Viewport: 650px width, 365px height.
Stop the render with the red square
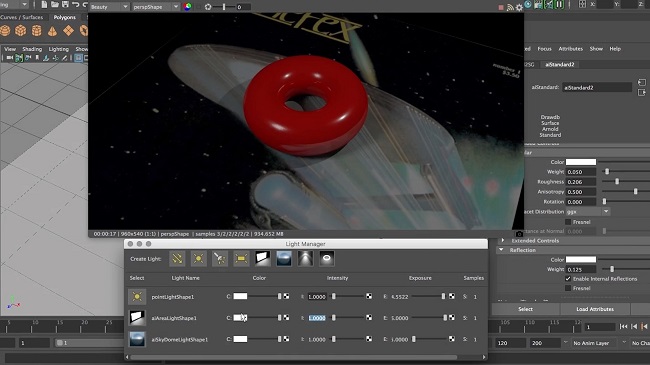click(501, 7)
